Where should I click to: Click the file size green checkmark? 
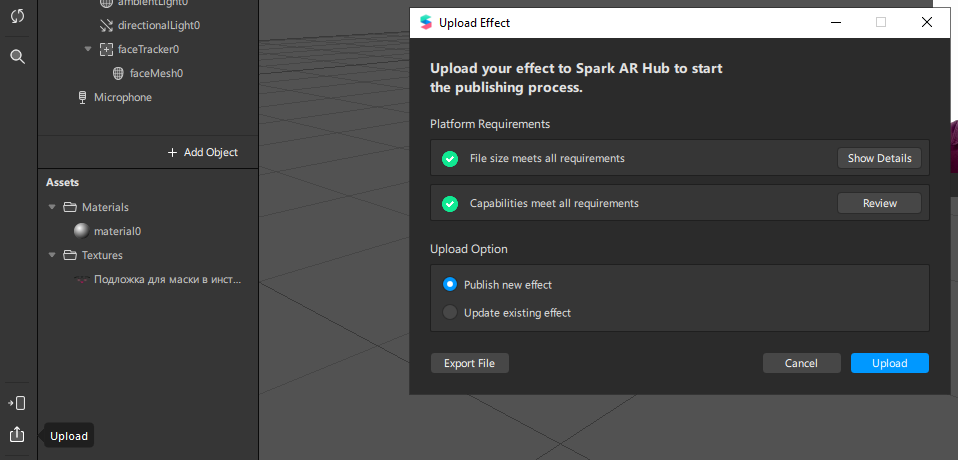(x=450, y=159)
